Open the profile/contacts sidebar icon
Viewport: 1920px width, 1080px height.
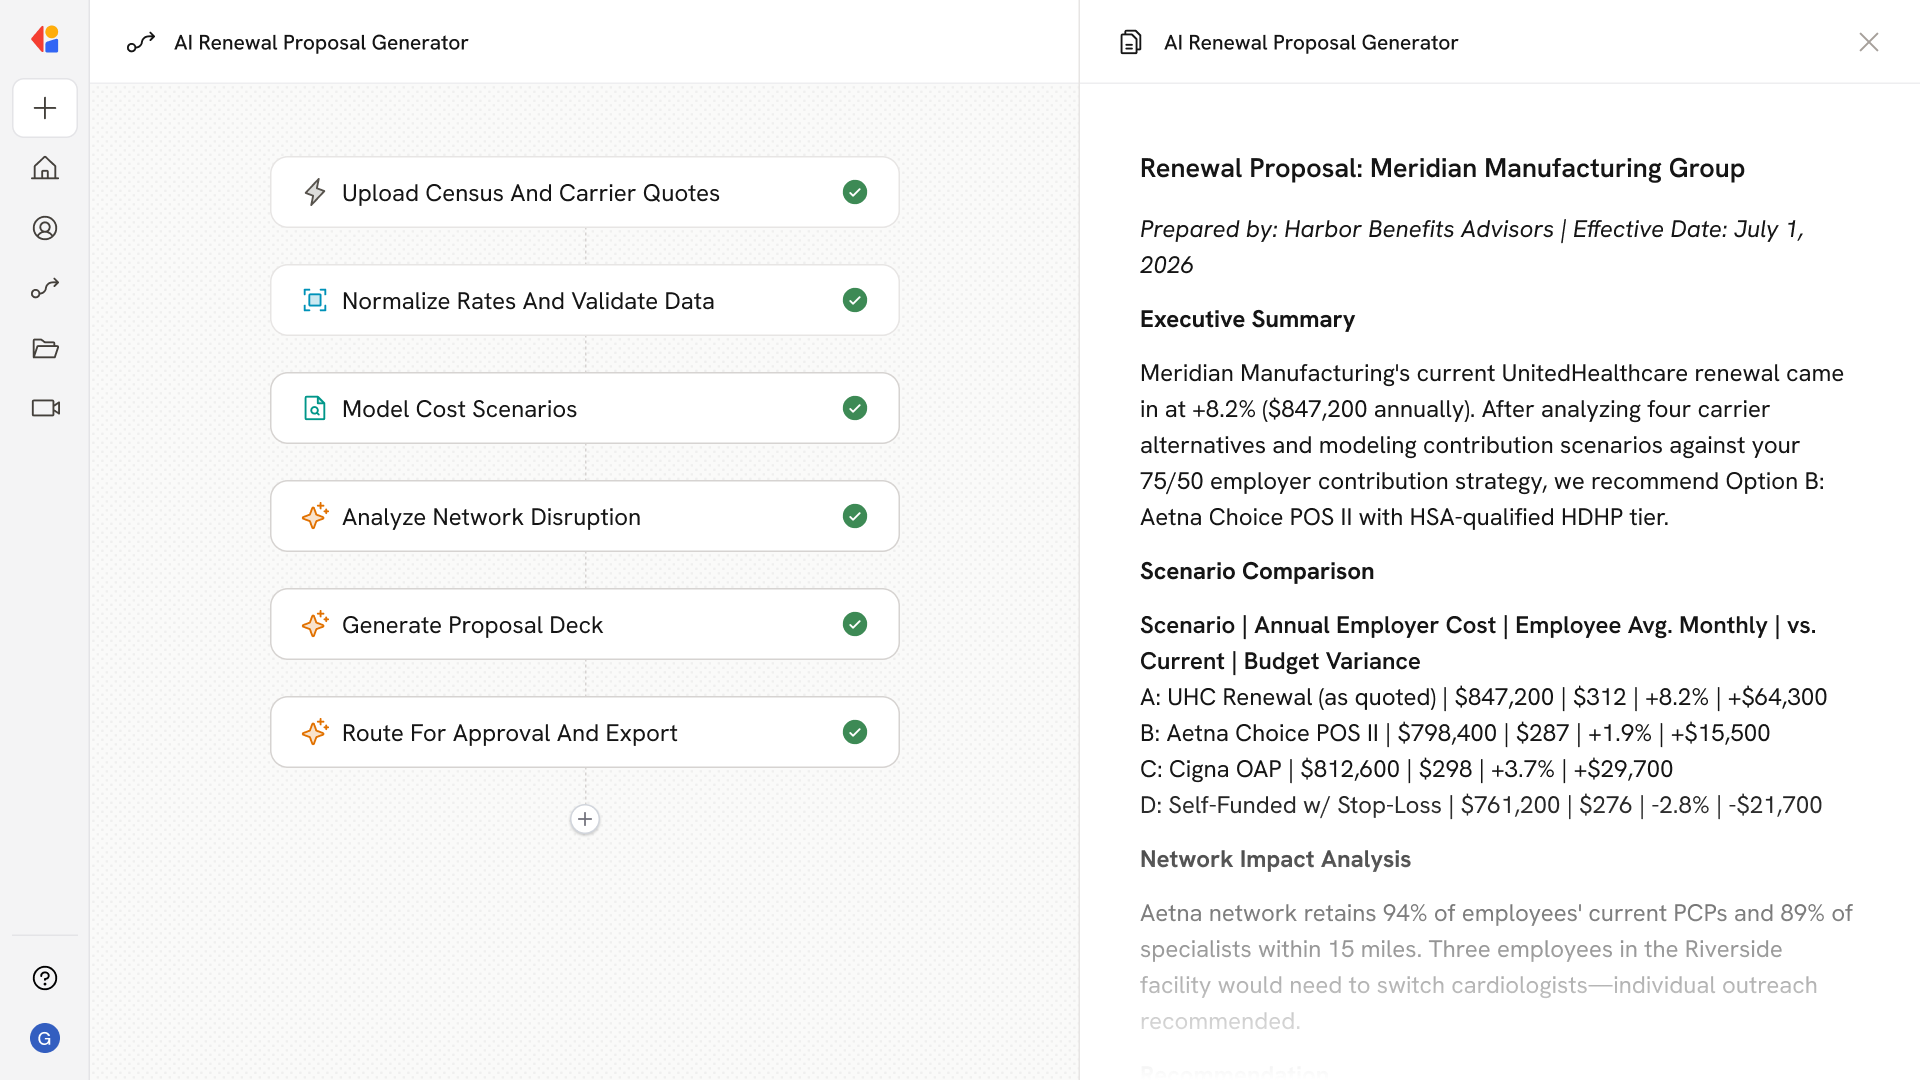pos(45,228)
